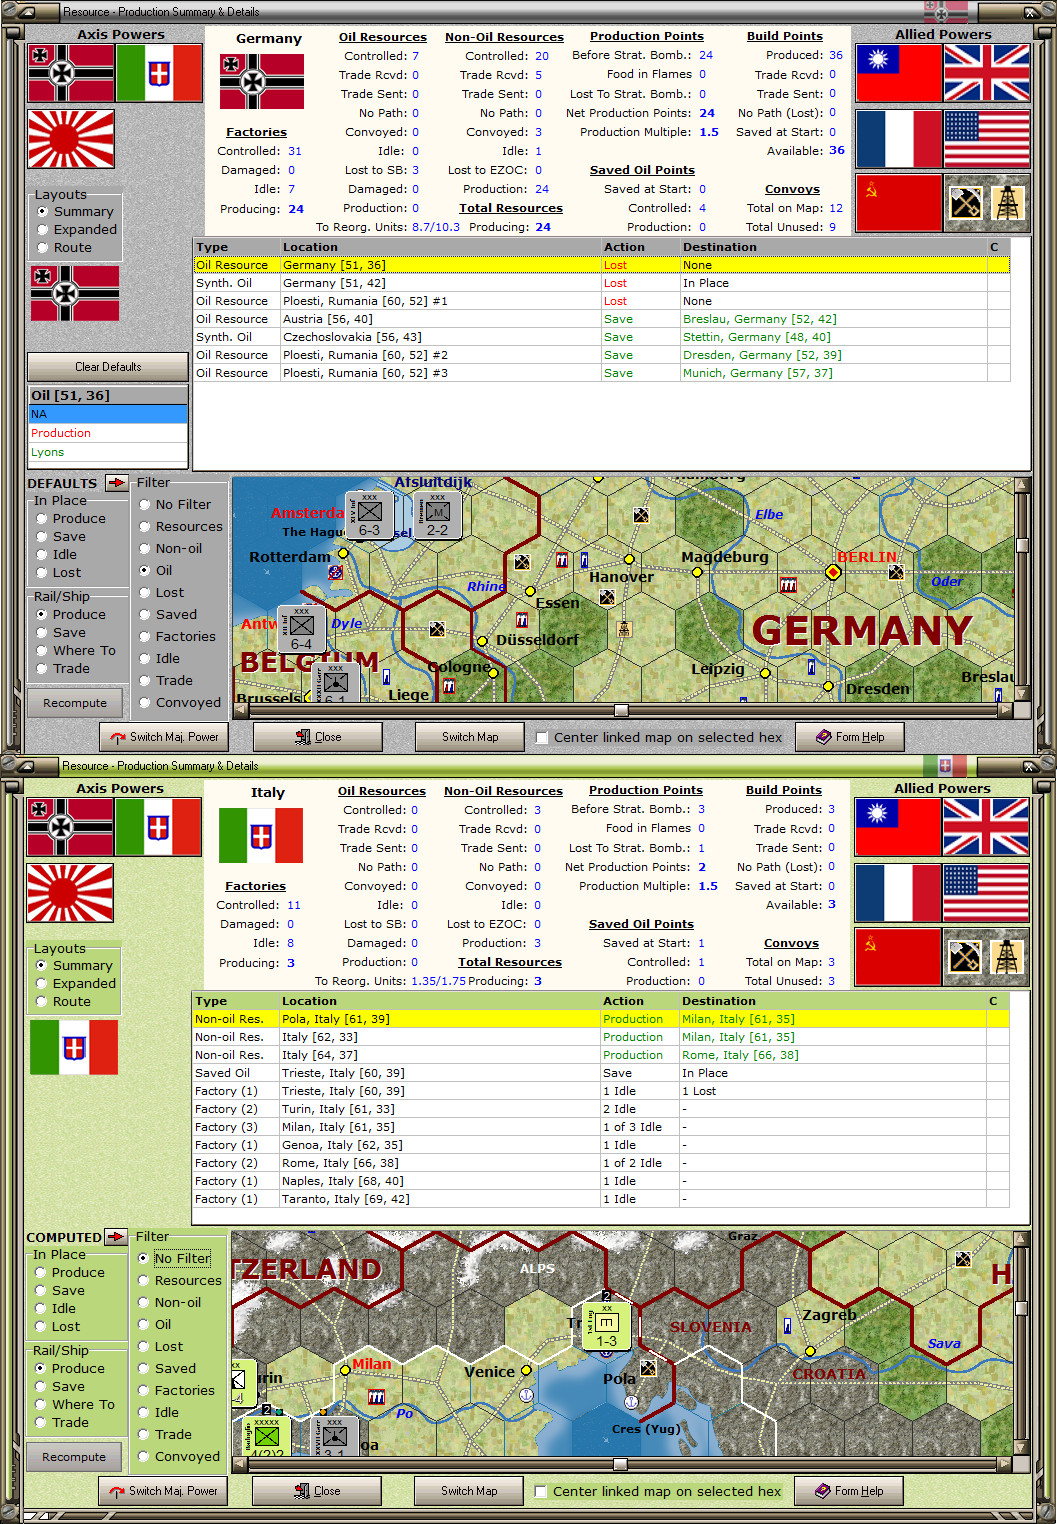The width and height of the screenshot is (1057, 1524).
Task: Click red arrow beside COMPUTED in Italy window
Action: [x=116, y=1236]
